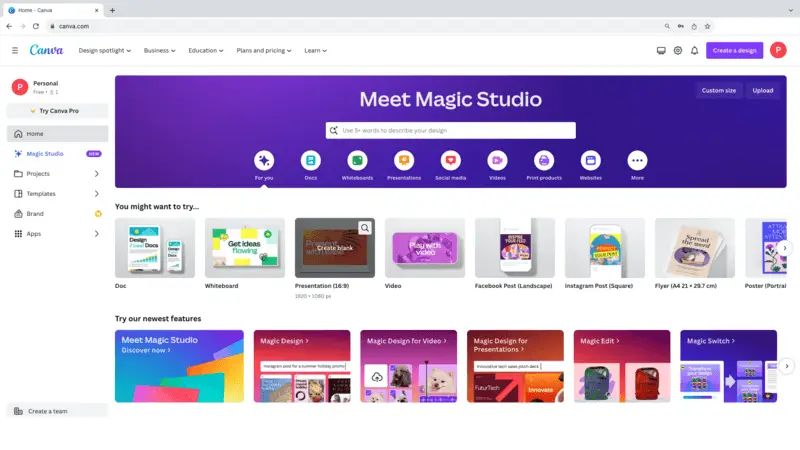Bookmark this page with the star

tap(707, 26)
